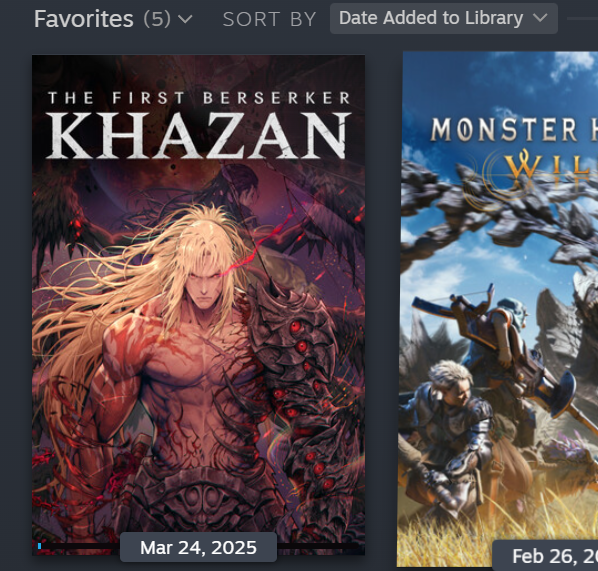Image resolution: width=598 pixels, height=571 pixels.
Task: Click the blue progress indicator on Khazan
Action: tap(40, 546)
